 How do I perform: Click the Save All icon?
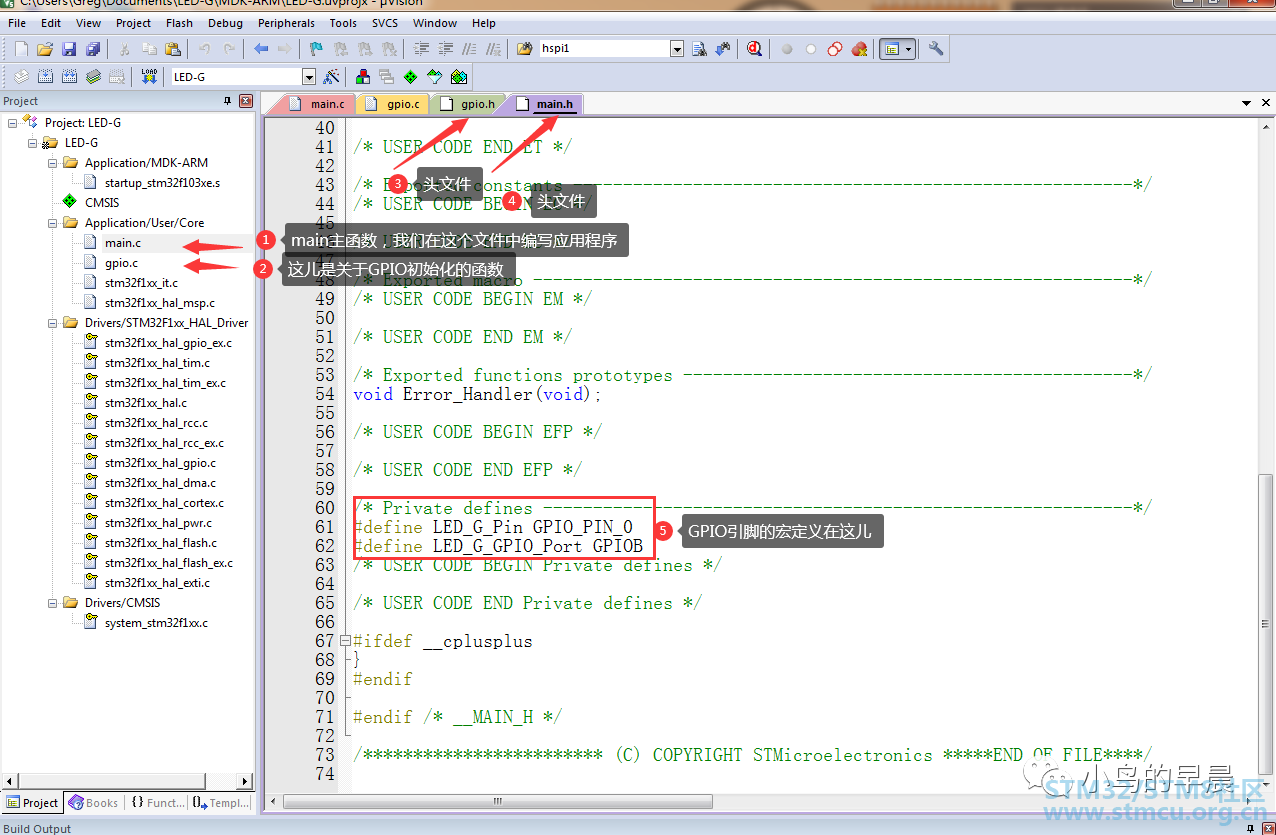coord(93,48)
